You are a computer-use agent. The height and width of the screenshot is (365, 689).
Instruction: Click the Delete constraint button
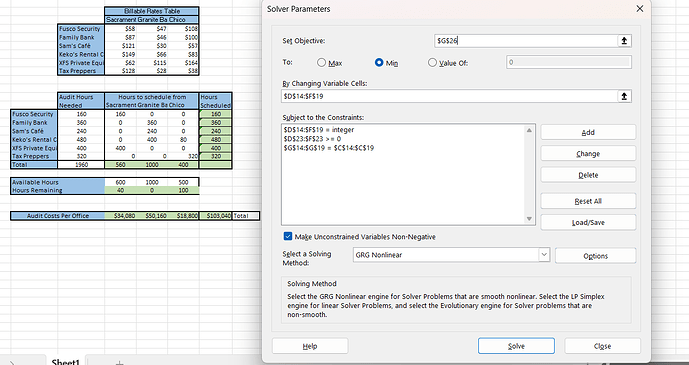pos(588,175)
